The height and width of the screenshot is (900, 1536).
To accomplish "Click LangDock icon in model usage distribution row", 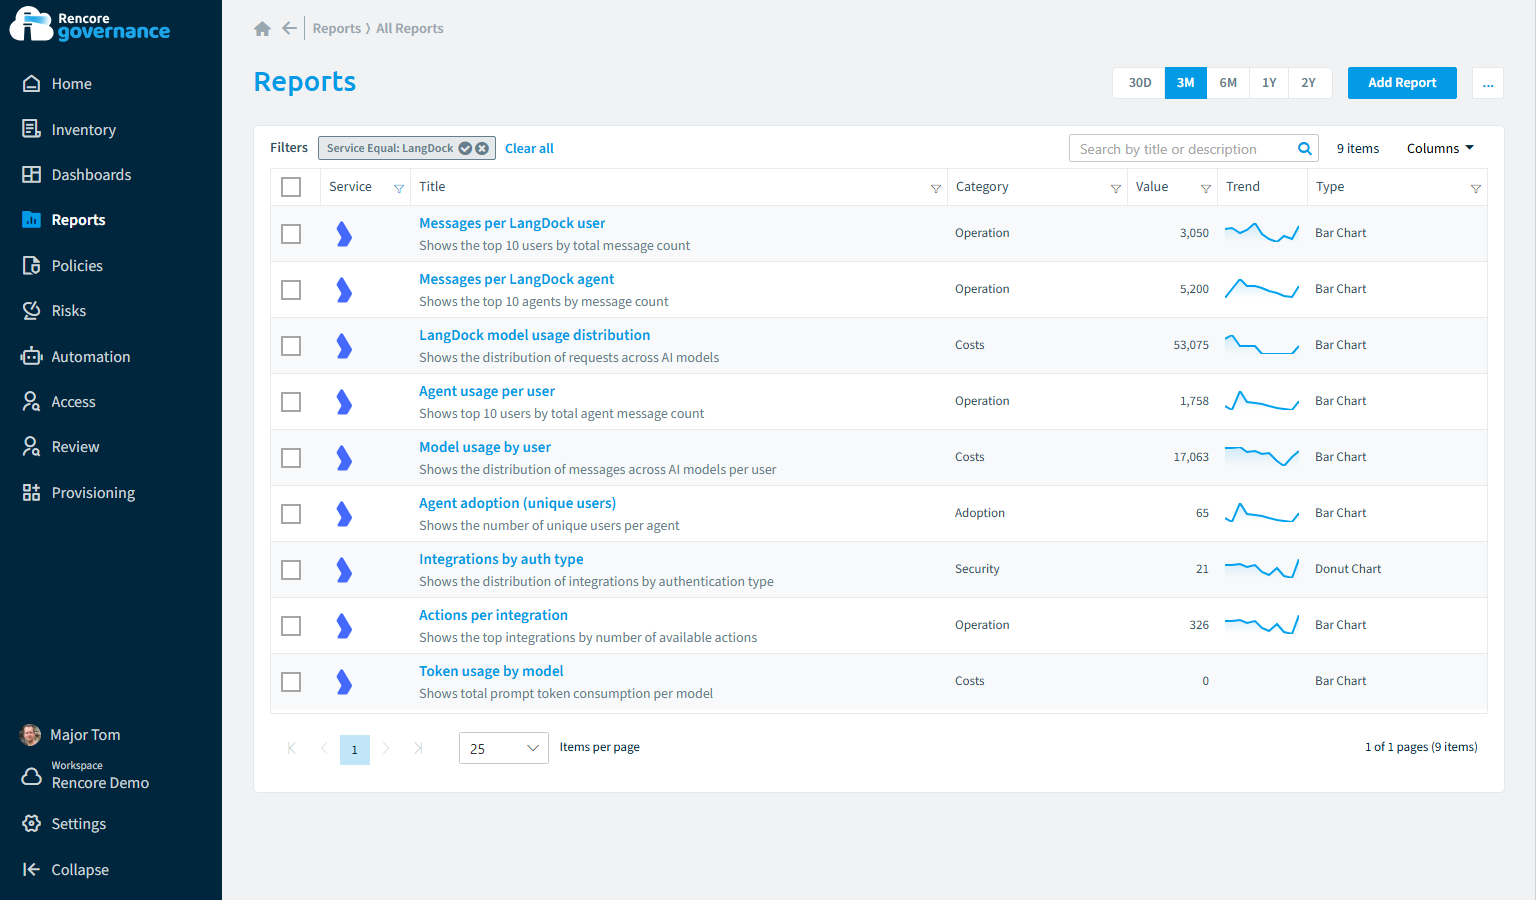I will [344, 346].
